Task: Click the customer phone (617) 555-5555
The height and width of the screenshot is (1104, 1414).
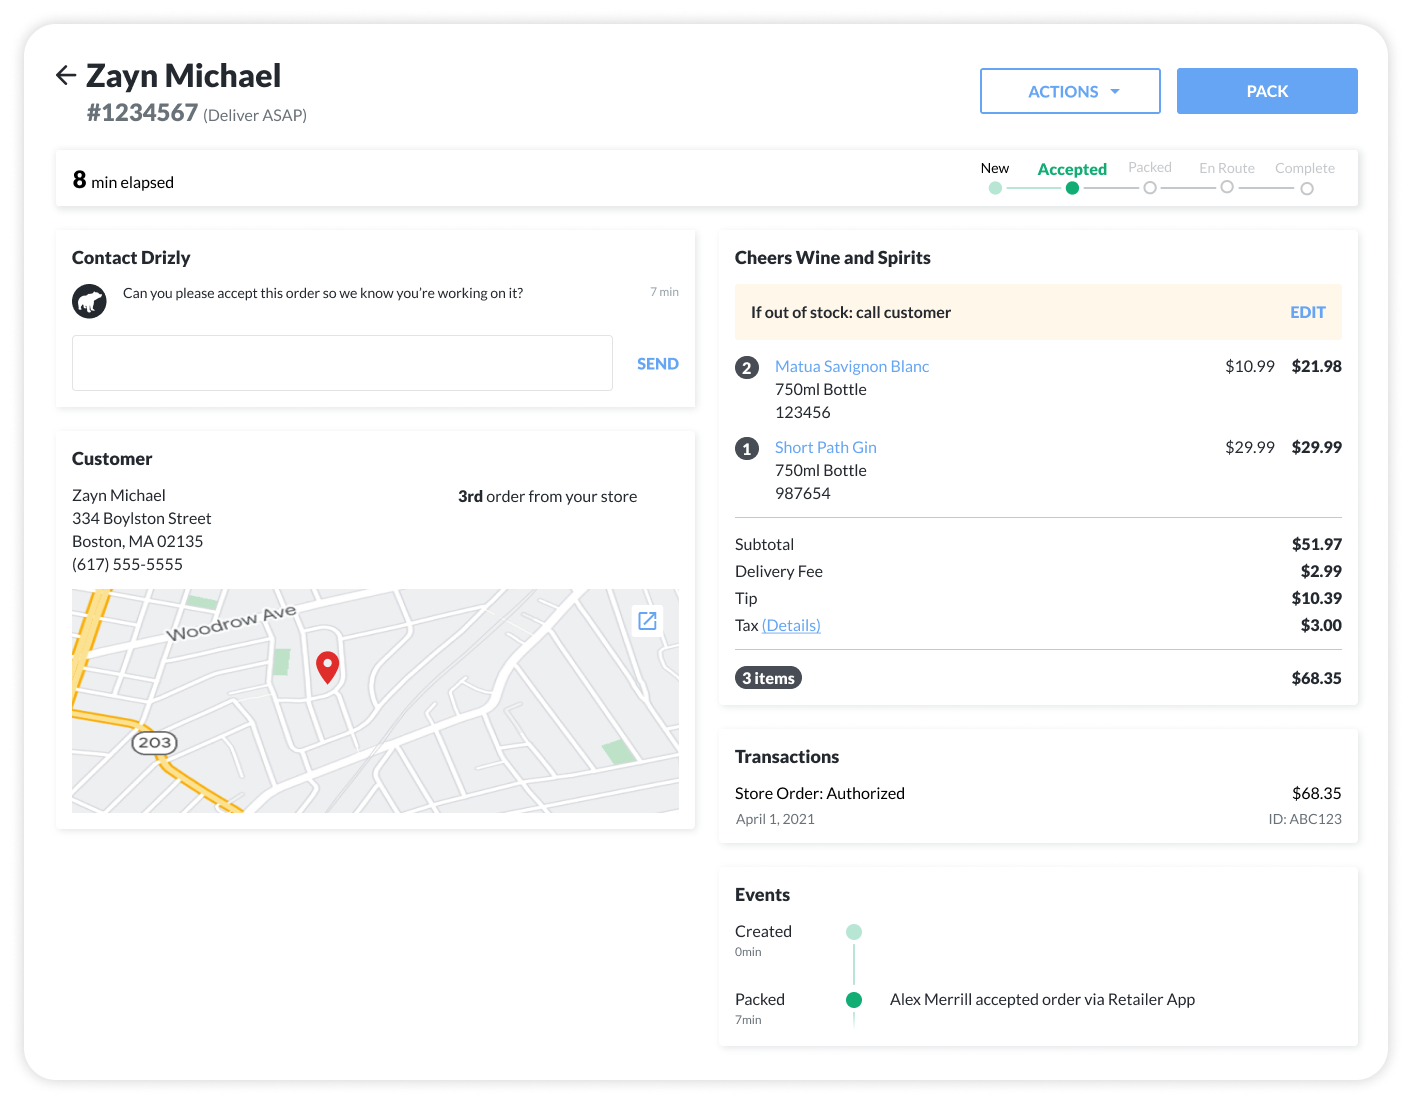Action: (x=127, y=564)
